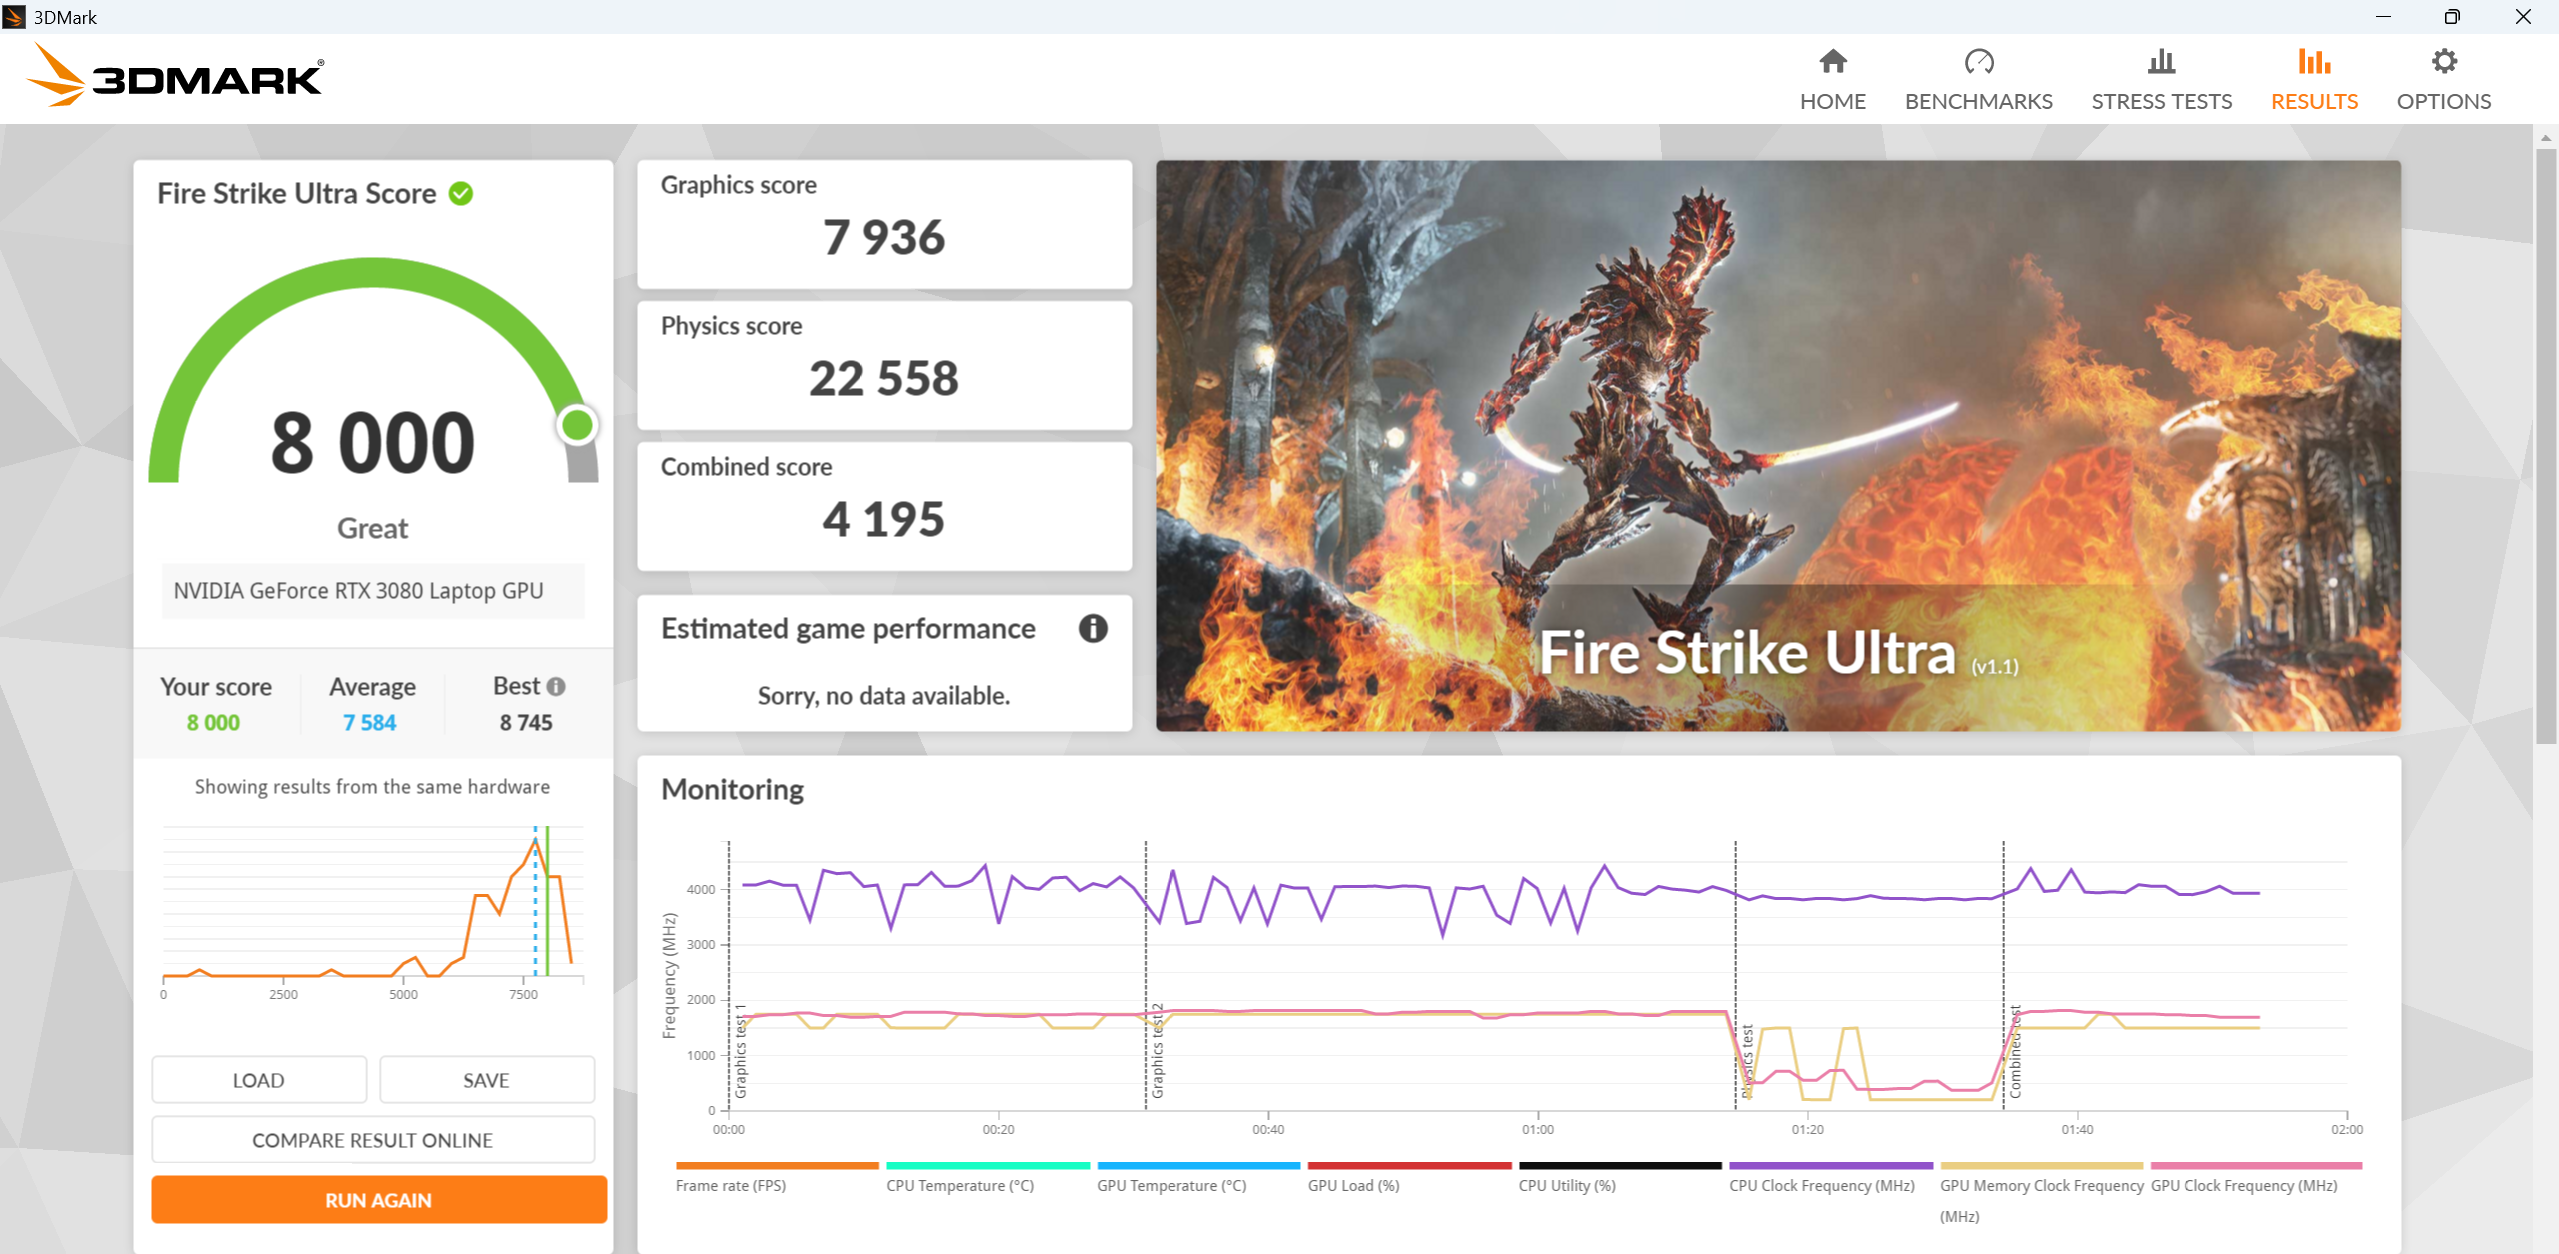The image size is (2559, 1254).
Task: Open the Home icon in navigation
Action: point(1832,62)
